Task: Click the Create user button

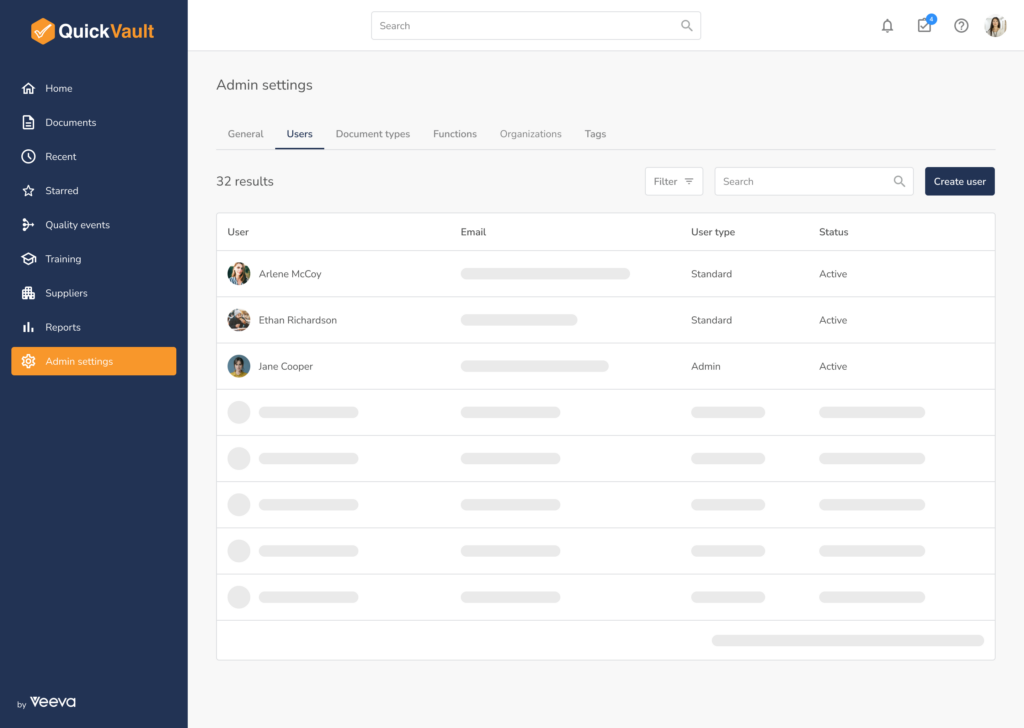Action: [x=959, y=182]
